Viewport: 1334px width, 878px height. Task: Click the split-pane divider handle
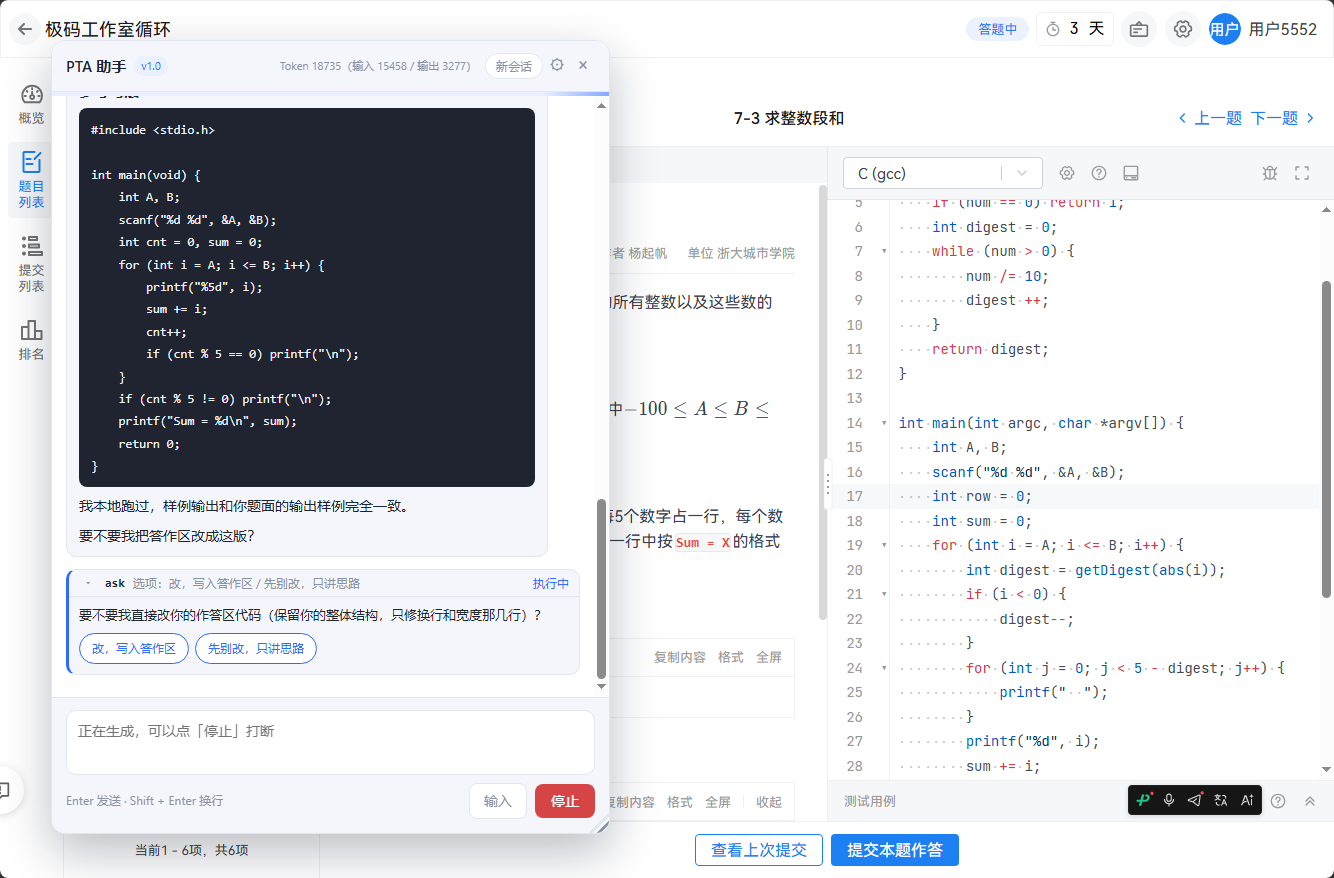pos(827,482)
